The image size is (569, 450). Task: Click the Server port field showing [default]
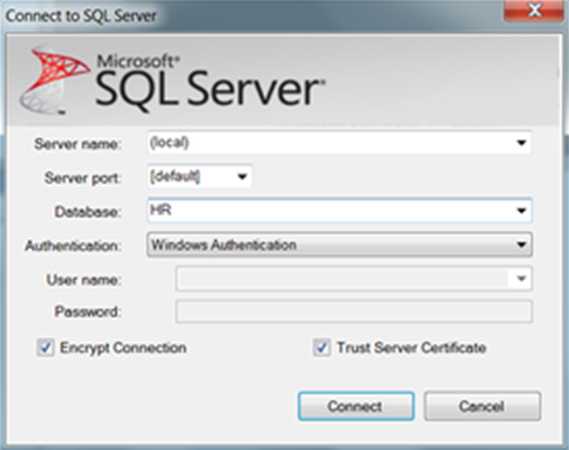coord(199,177)
